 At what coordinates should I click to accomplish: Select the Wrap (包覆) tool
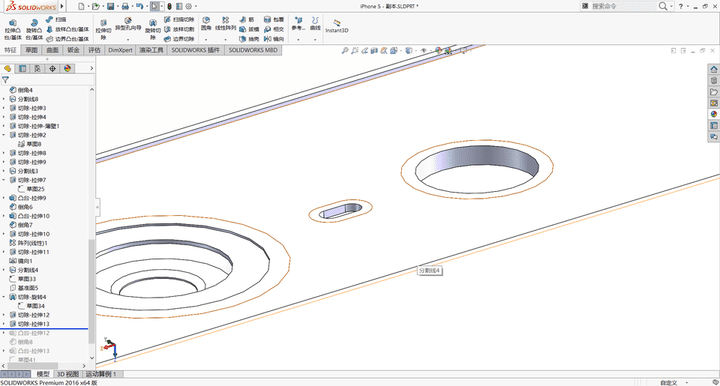[274, 19]
